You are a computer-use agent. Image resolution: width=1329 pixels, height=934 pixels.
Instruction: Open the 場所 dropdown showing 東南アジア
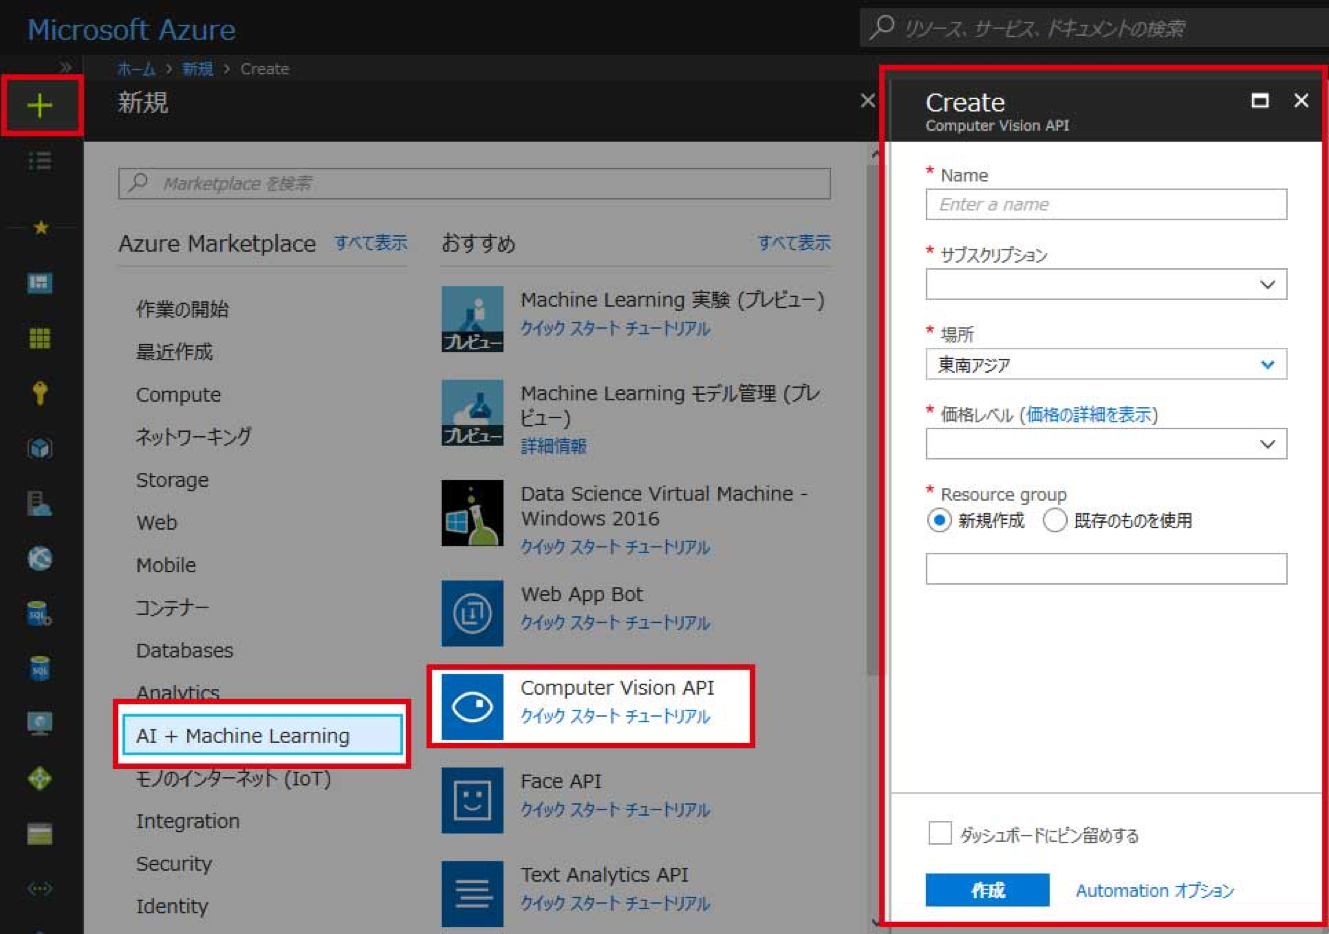(x=1106, y=364)
